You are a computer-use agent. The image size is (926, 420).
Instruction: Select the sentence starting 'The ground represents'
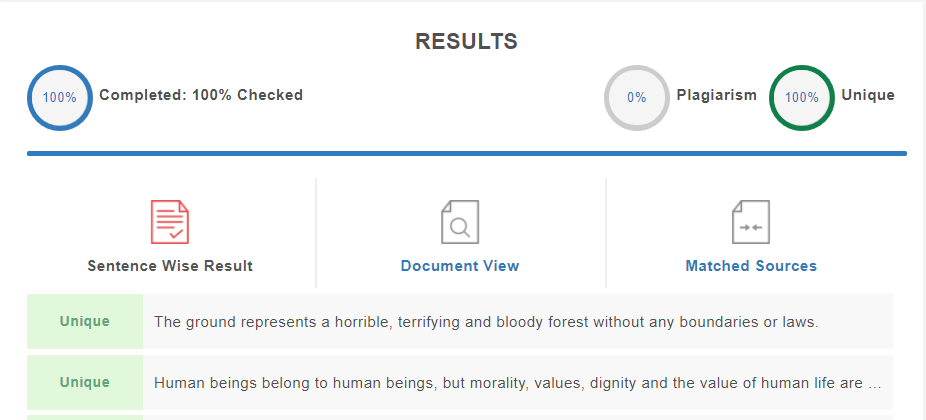click(x=487, y=322)
